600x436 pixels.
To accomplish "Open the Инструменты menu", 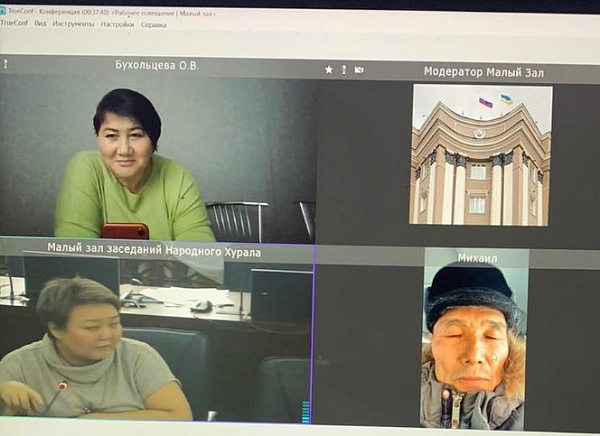I will click(73, 23).
